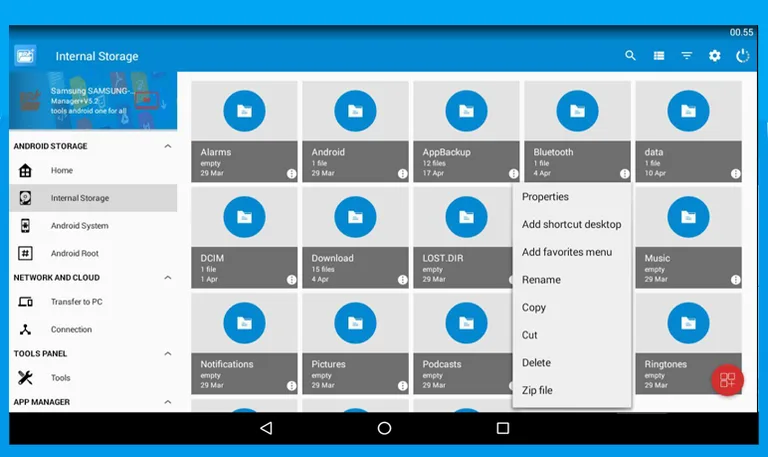Viewport: 768px width, 457px height.
Task: Tap the Android home navigation button
Action: 384,428
